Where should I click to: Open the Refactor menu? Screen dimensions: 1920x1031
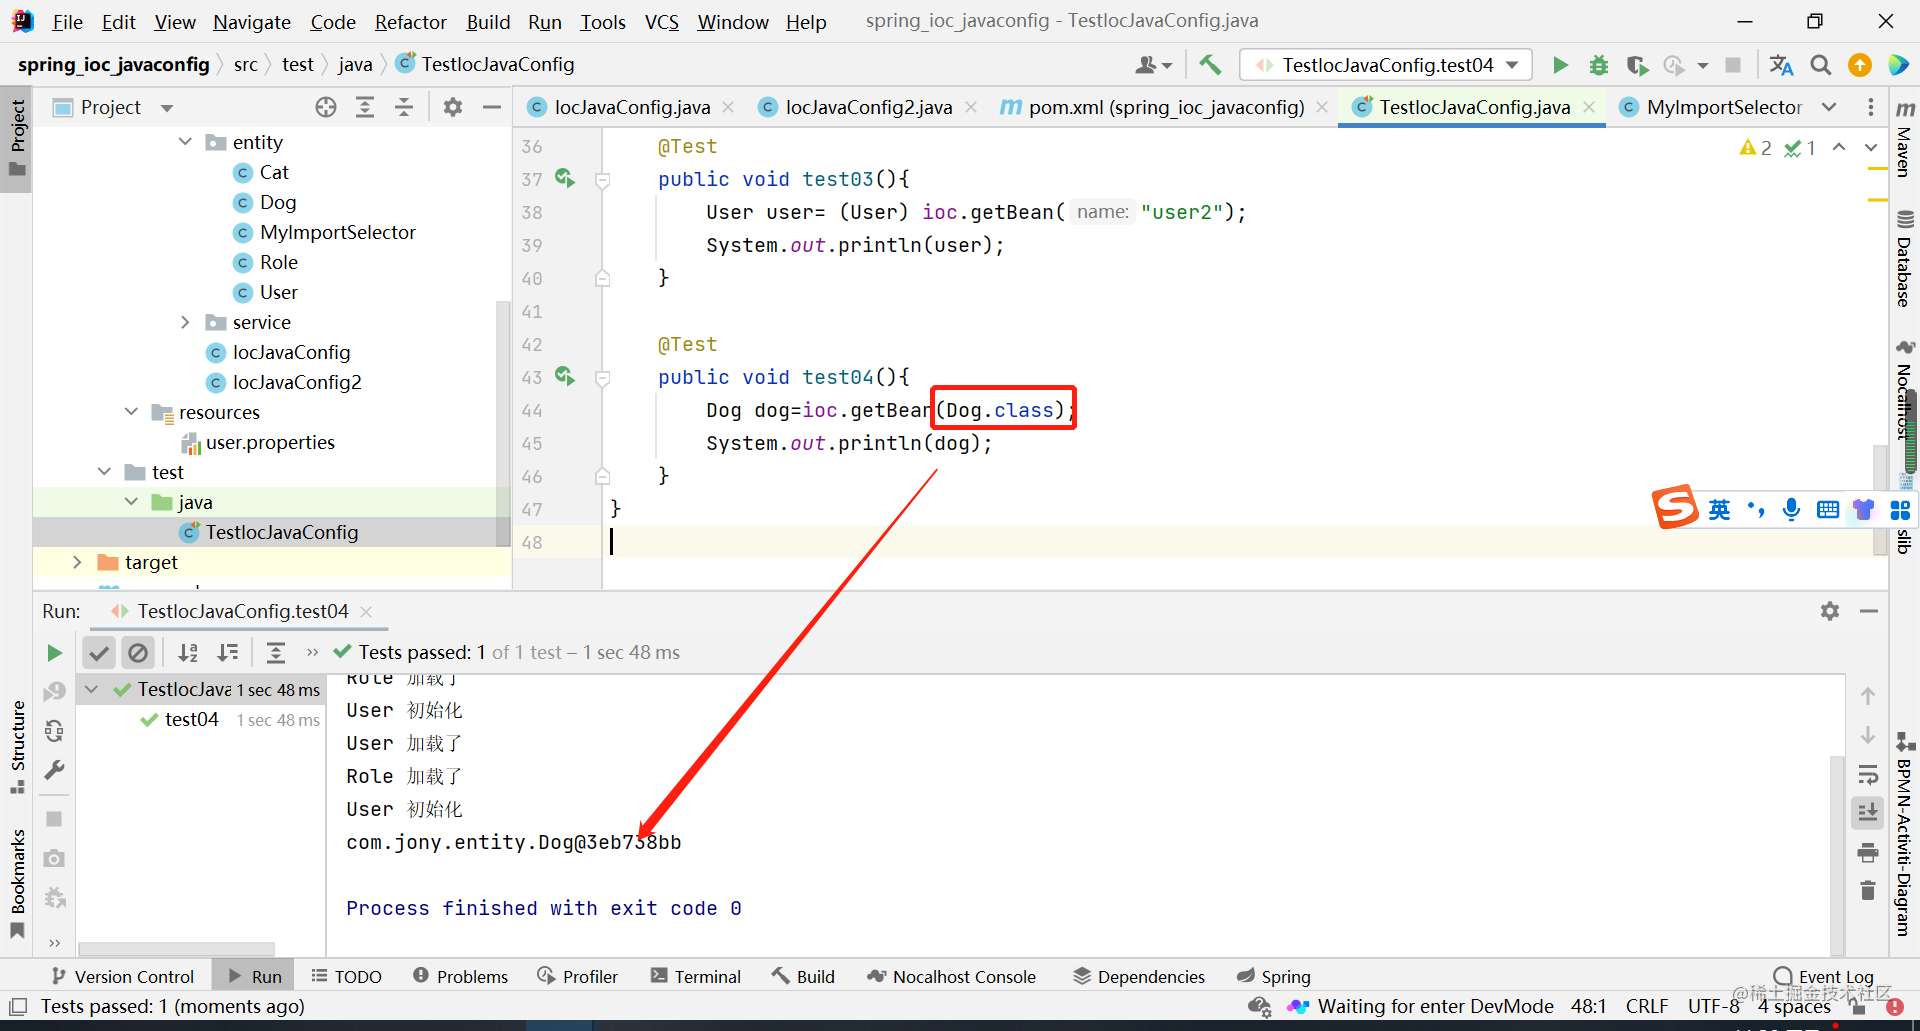tap(410, 22)
